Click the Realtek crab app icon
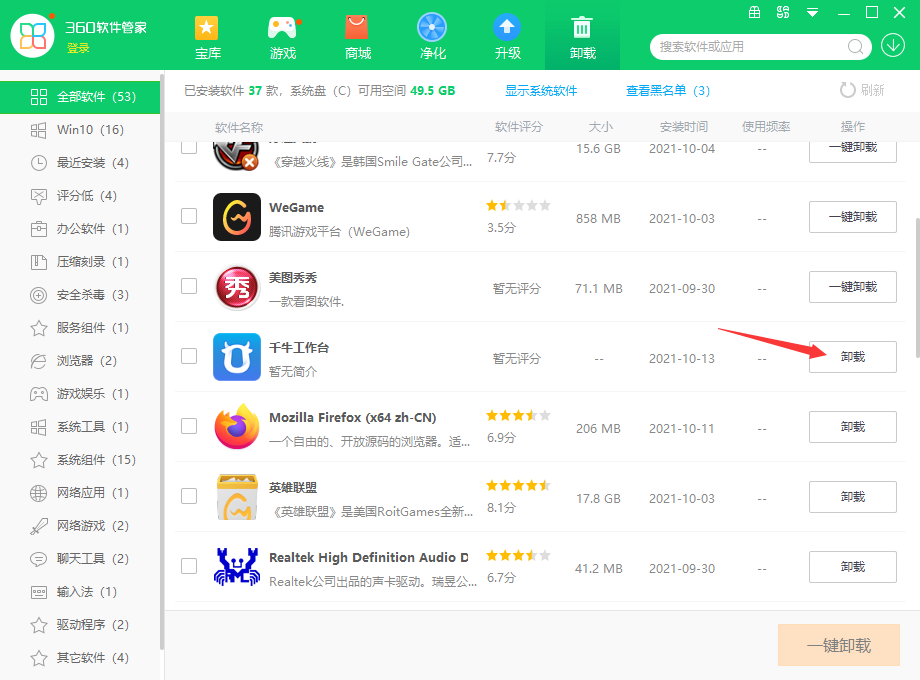Image resolution: width=920 pixels, height=680 pixels. pos(237,567)
